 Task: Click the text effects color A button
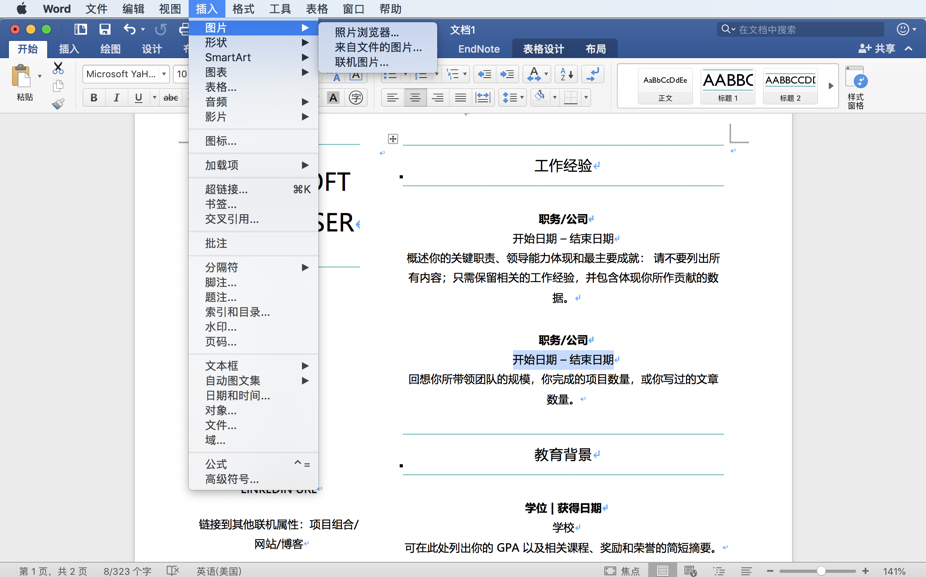533,74
